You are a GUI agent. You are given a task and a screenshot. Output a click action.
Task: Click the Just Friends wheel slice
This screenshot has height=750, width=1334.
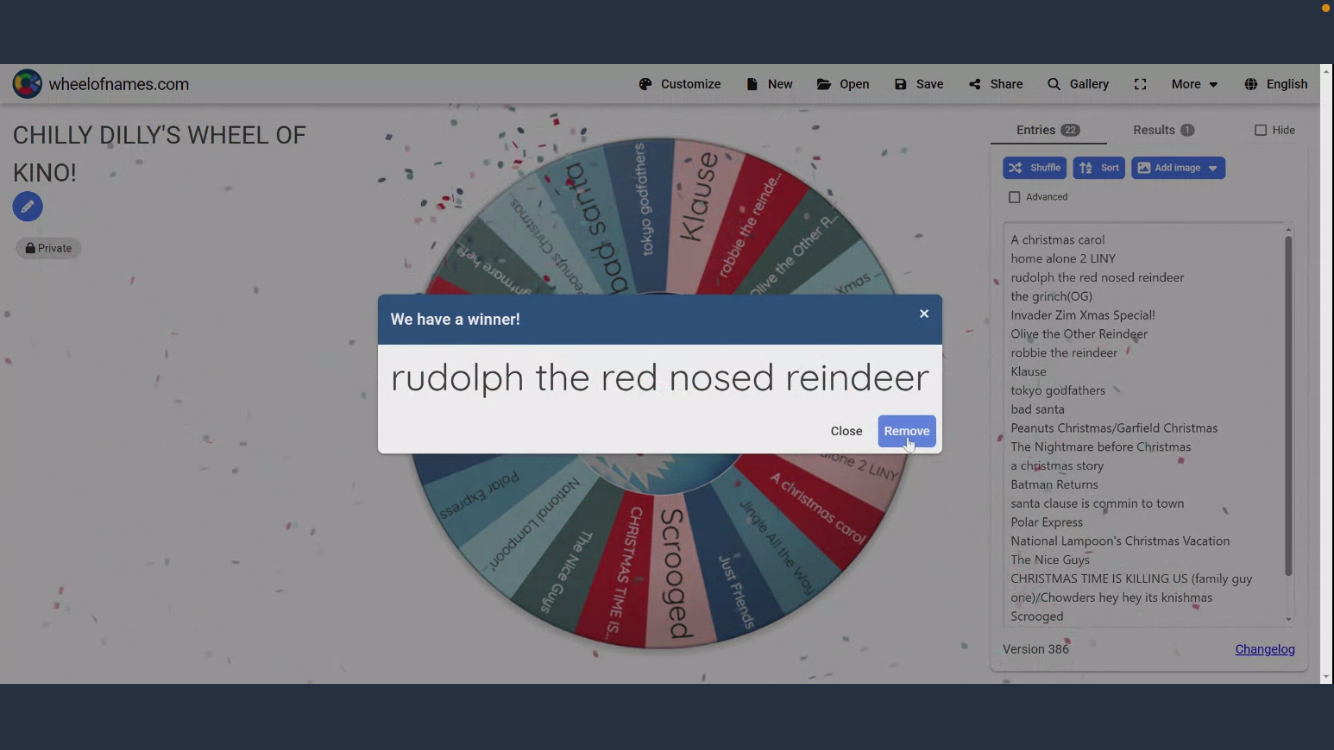tap(737, 590)
